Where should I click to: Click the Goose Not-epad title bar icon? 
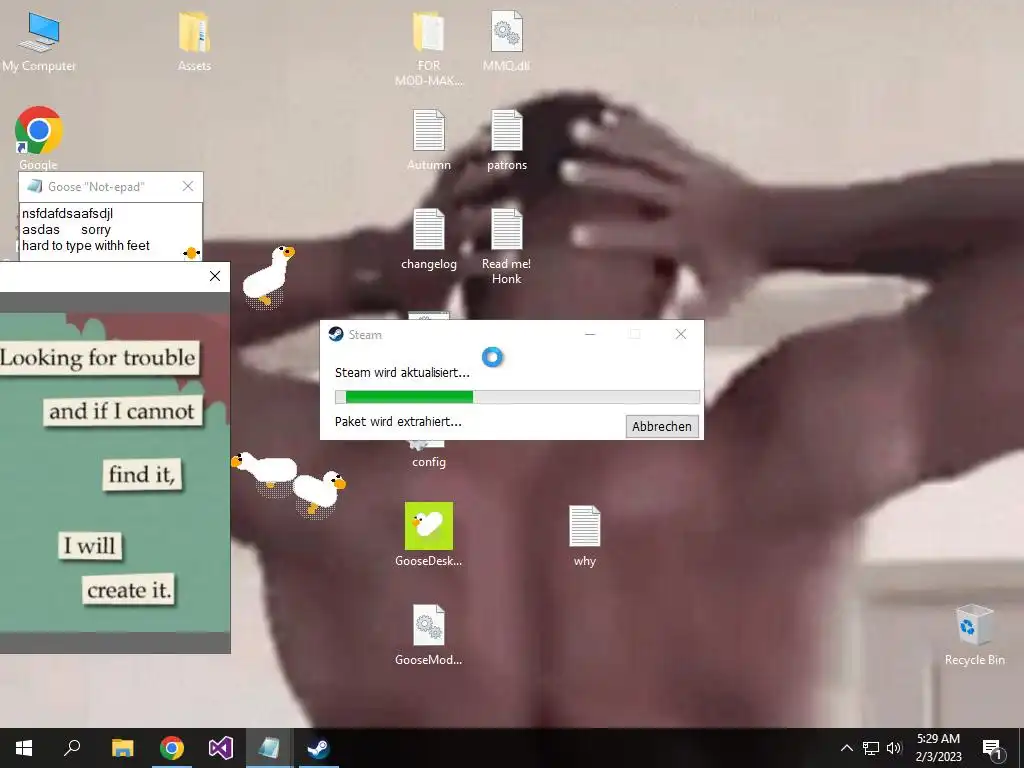pos(34,187)
